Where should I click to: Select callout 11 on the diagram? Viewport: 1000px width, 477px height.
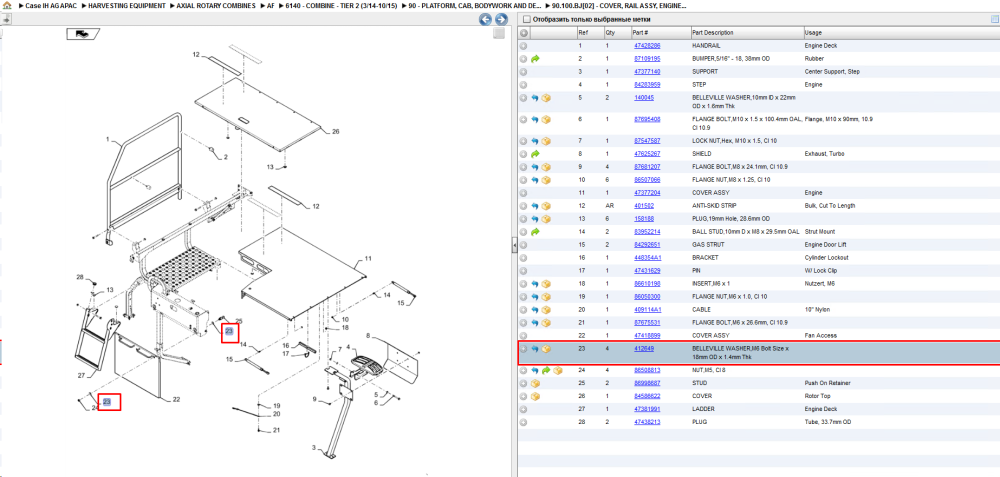[x=367, y=259]
